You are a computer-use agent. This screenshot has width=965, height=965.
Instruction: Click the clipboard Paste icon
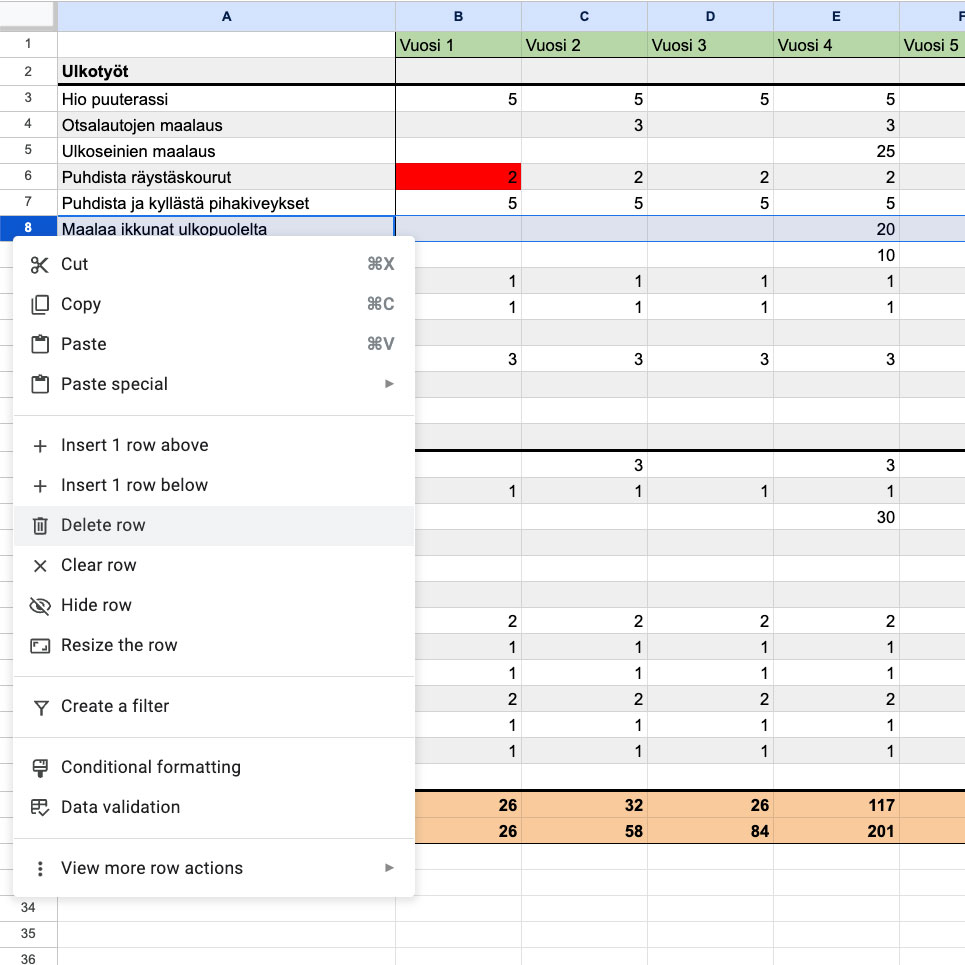(x=40, y=345)
